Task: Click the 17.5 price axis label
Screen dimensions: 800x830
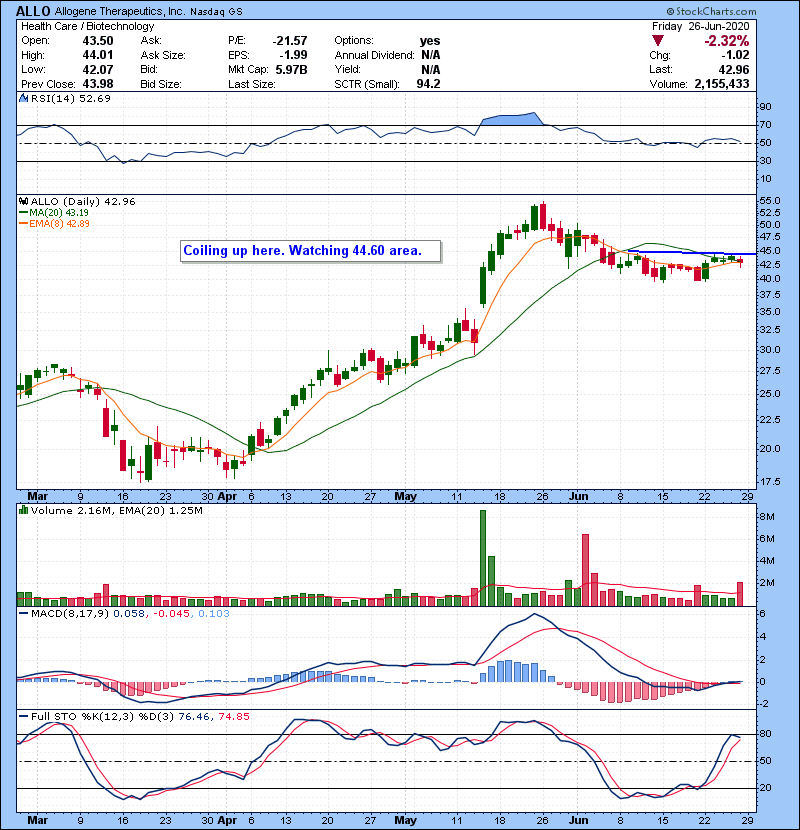Action: tap(770, 482)
